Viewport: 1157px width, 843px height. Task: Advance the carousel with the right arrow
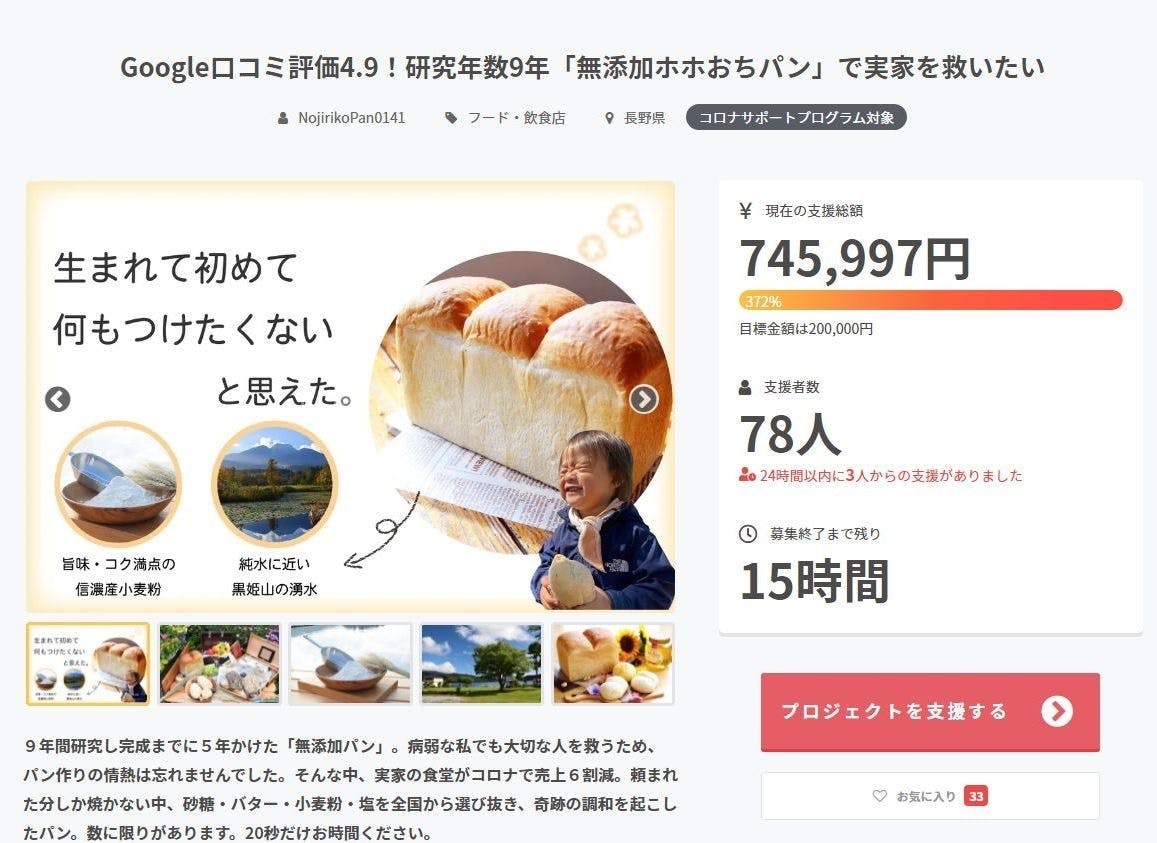(x=643, y=399)
